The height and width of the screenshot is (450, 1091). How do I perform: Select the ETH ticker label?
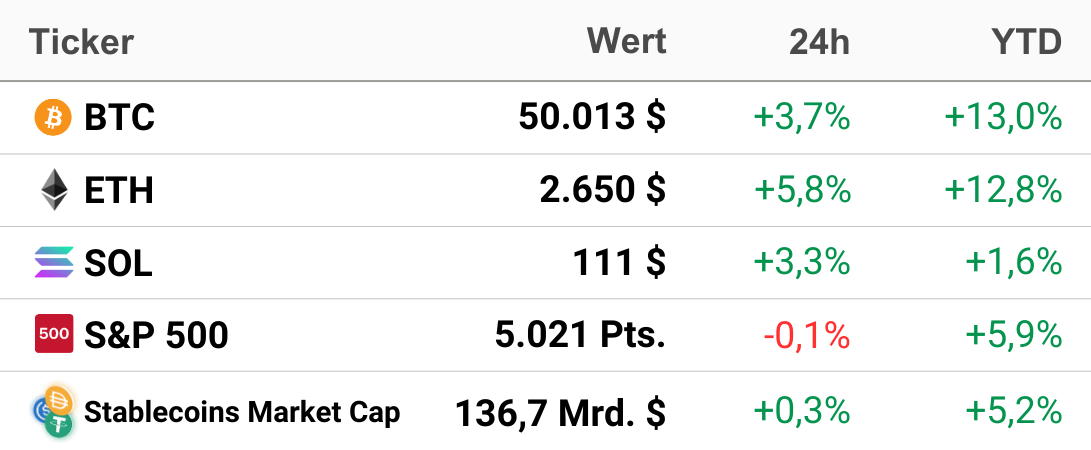[x=119, y=190]
